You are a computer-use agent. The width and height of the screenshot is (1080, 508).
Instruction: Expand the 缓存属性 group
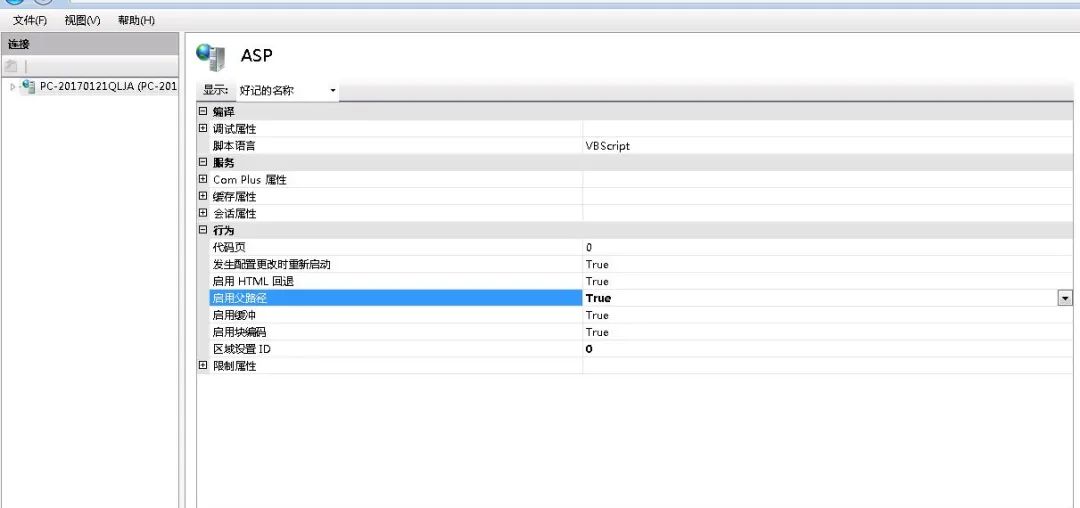(x=203, y=196)
